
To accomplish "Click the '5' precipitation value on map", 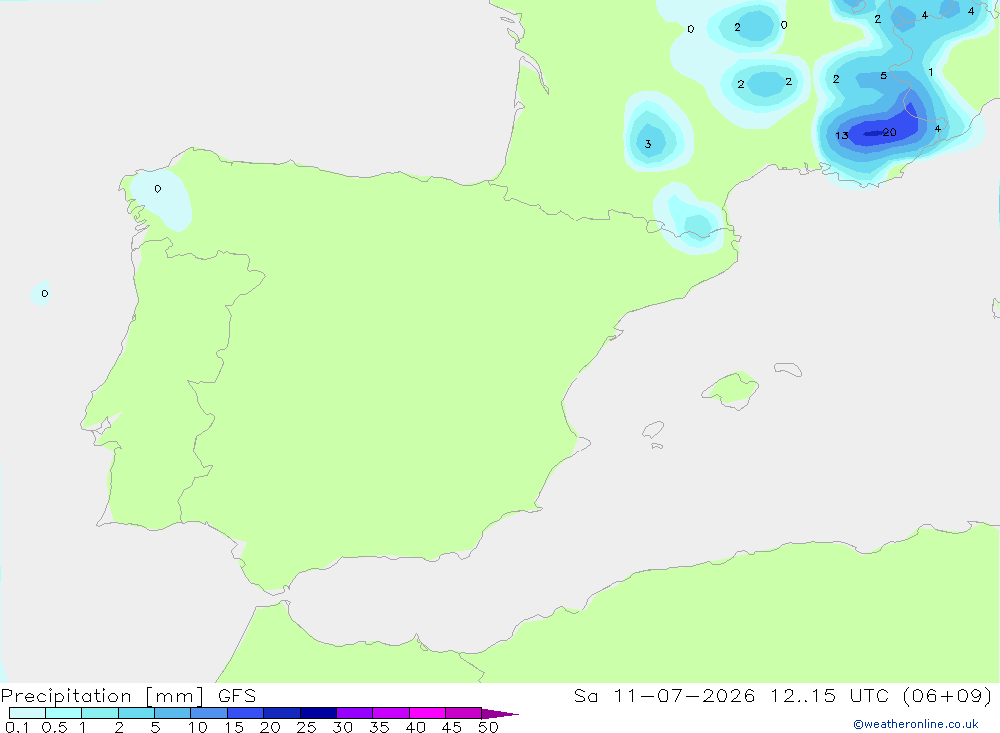I will click(x=883, y=76).
